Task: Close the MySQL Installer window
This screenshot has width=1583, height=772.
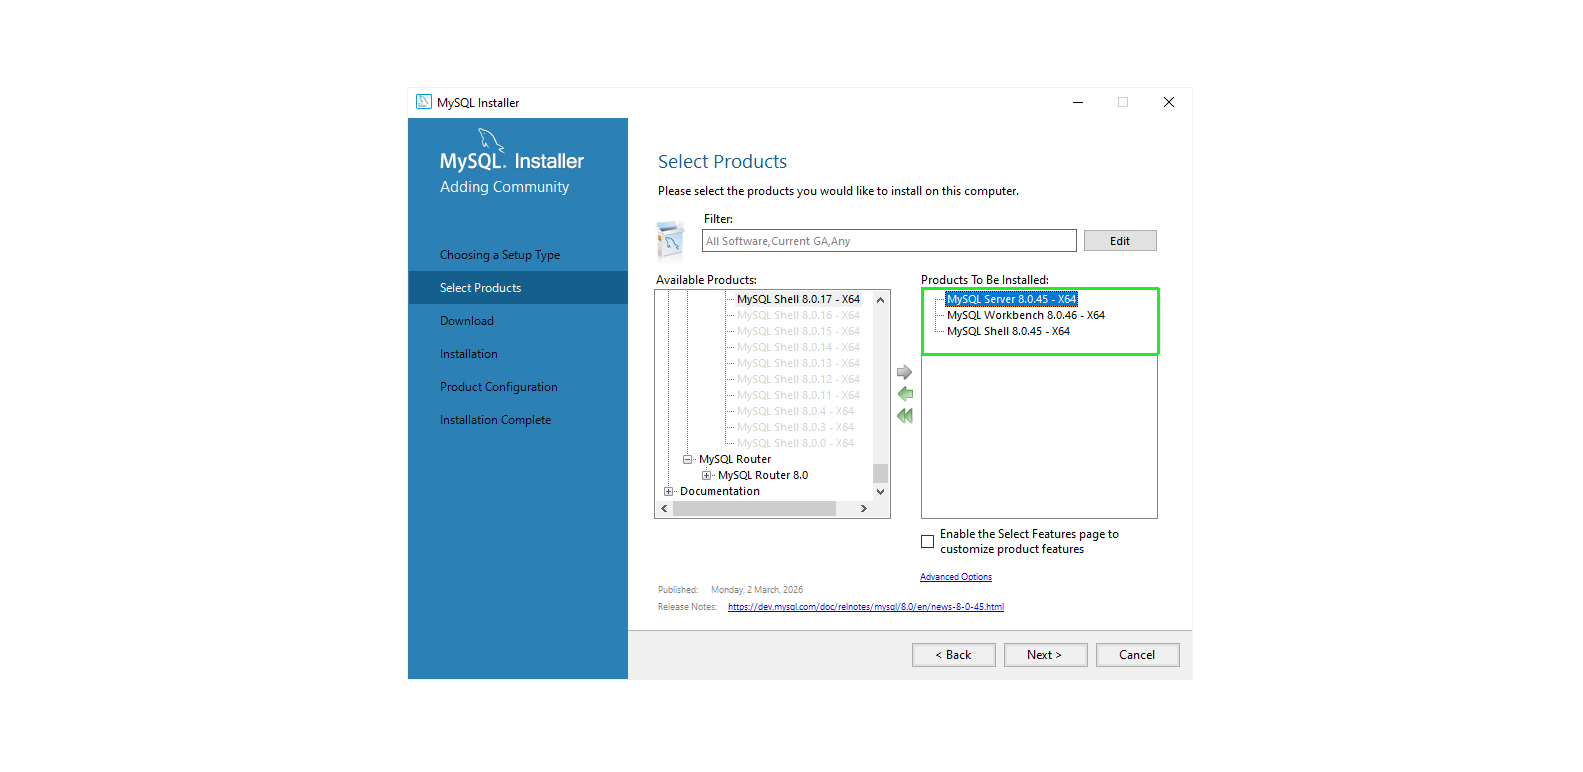Action: tap(1169, 102)
